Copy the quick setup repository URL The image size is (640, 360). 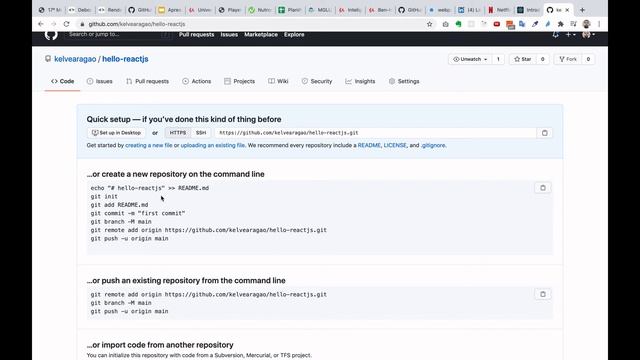tap(544, 133)
